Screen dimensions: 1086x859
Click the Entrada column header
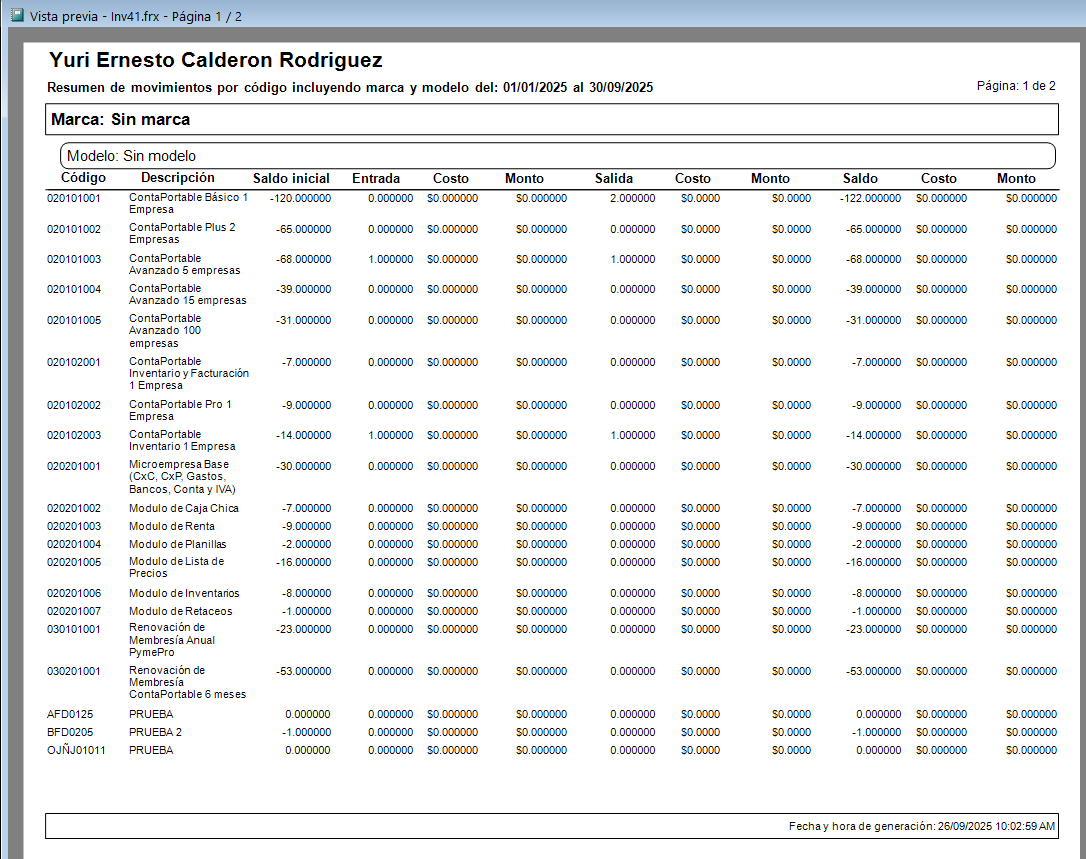pos(376,178)
